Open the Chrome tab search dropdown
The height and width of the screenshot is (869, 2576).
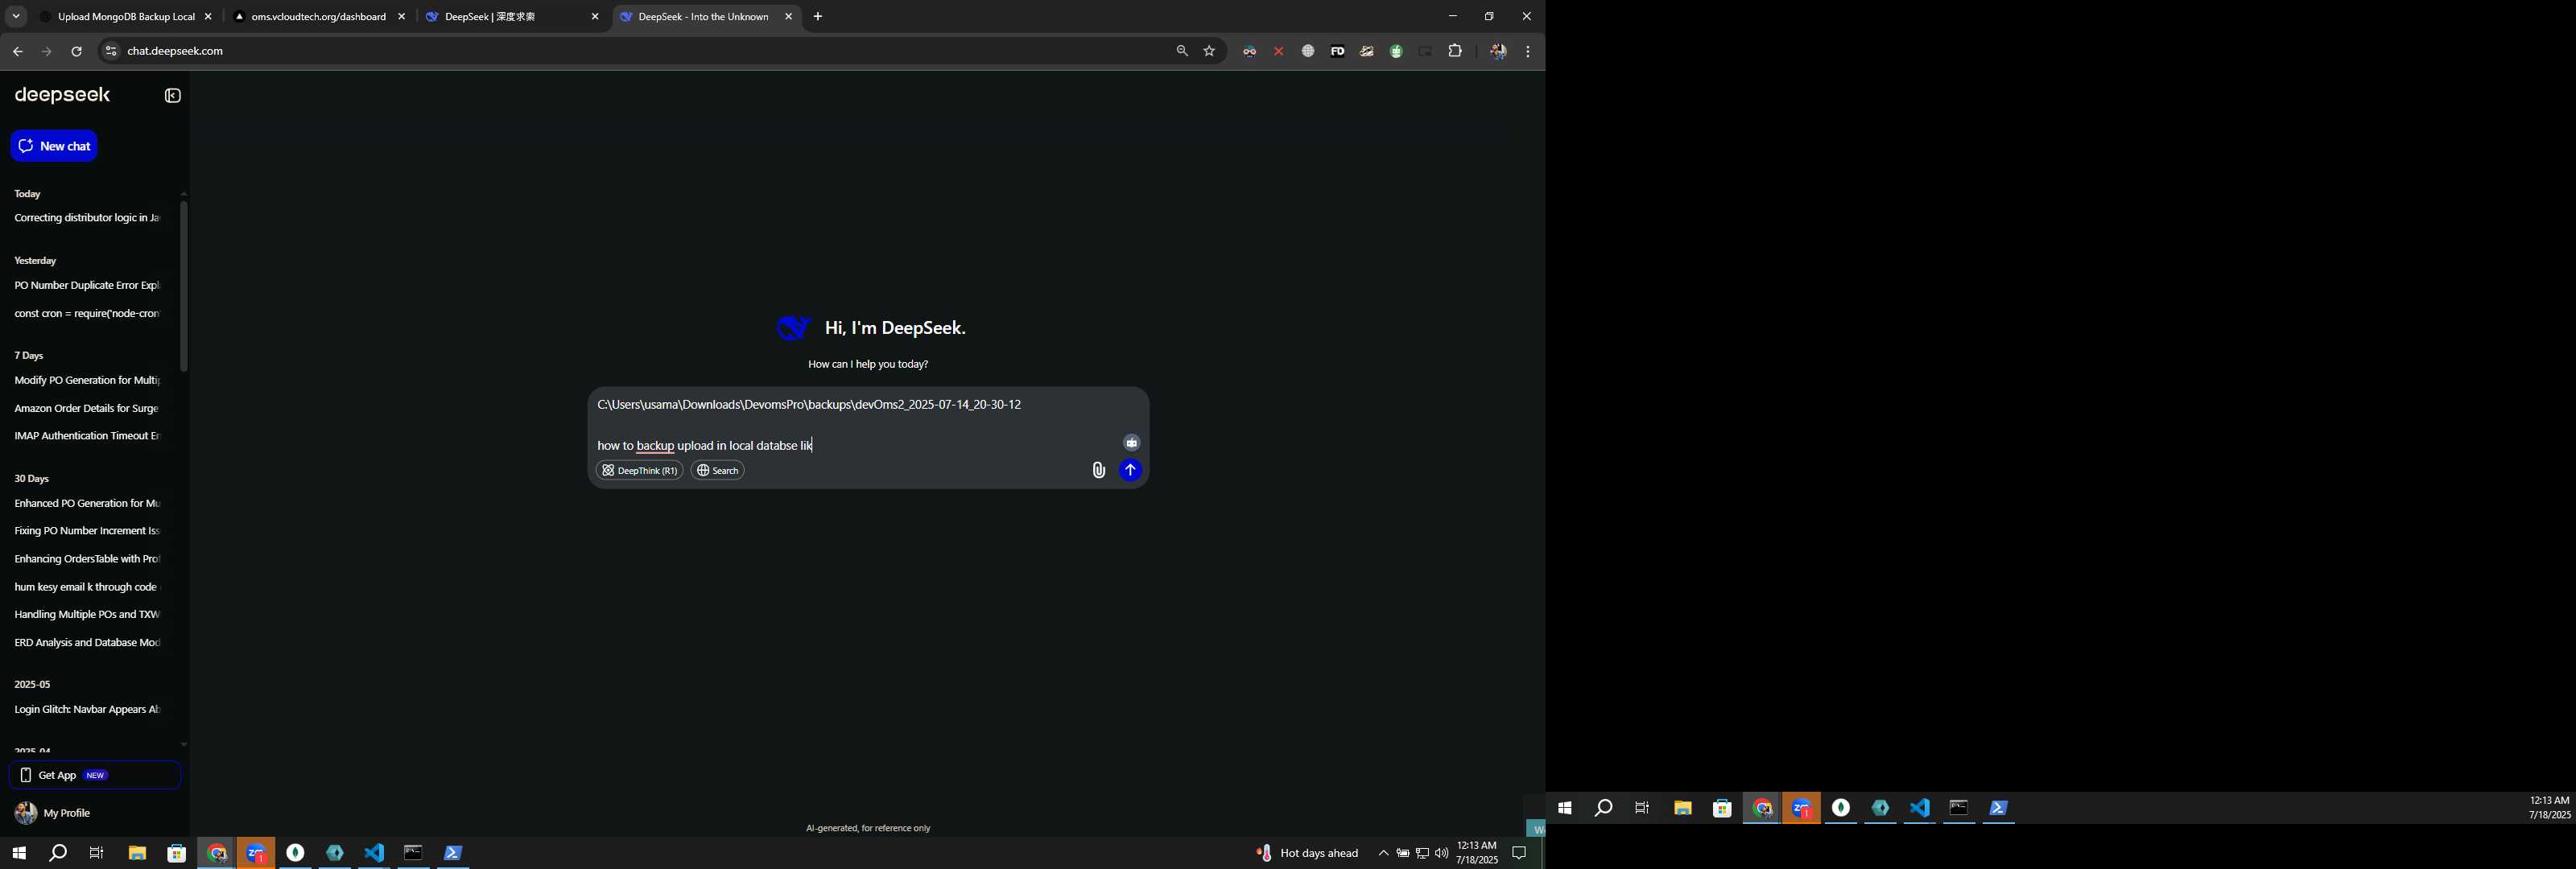point(16,17)
